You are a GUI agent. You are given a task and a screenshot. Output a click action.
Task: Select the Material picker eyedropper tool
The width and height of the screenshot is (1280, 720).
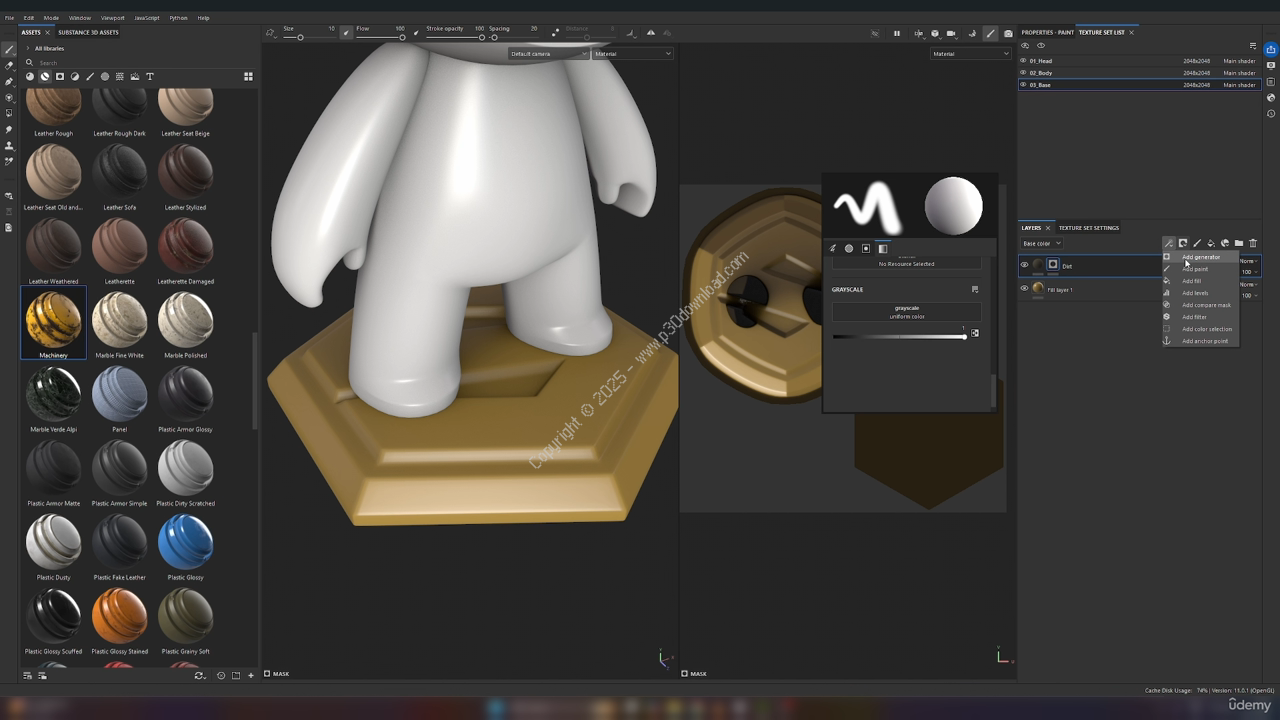pyautogui.click(x=9, y=161)
